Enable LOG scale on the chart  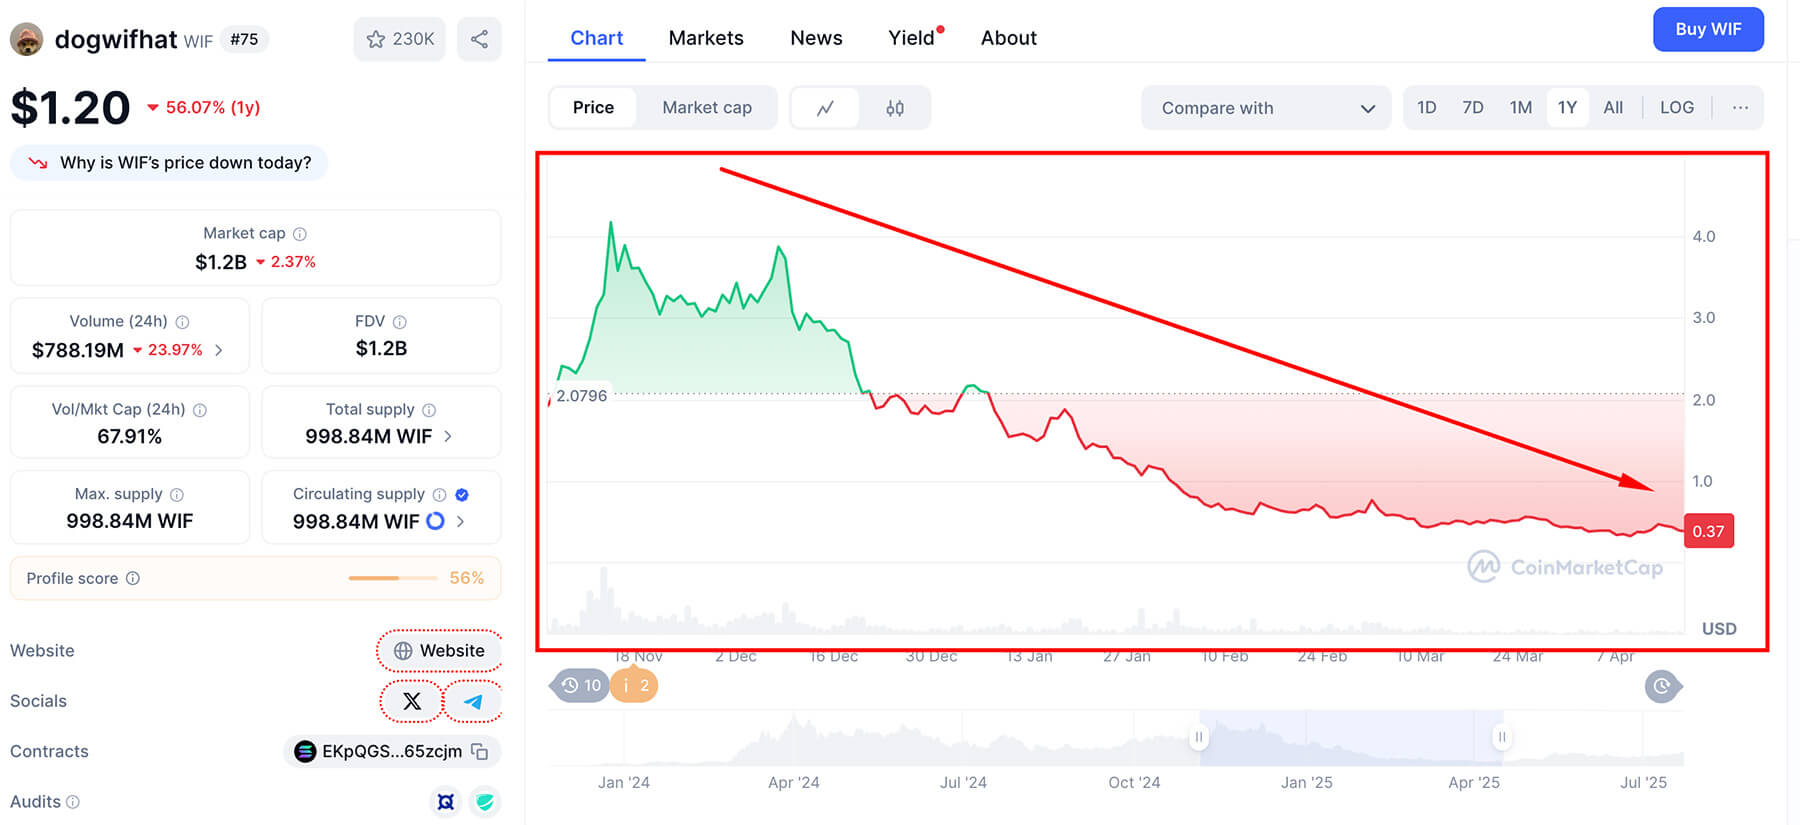(1677, 107)
